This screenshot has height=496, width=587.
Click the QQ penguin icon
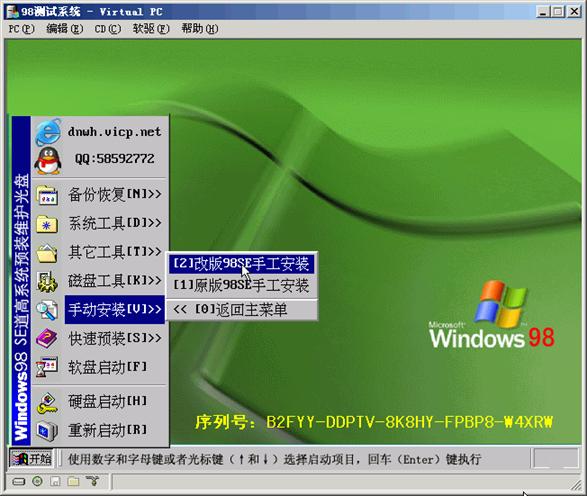[x=48, y=160]
